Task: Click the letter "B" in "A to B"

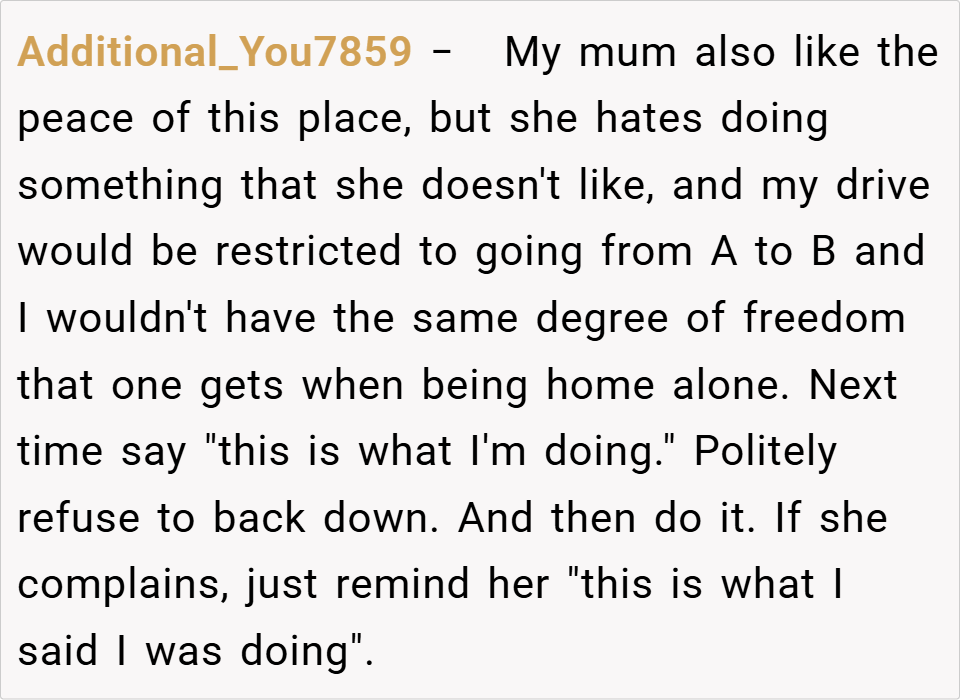Action: pyautogui.click(x=823, y=252)
